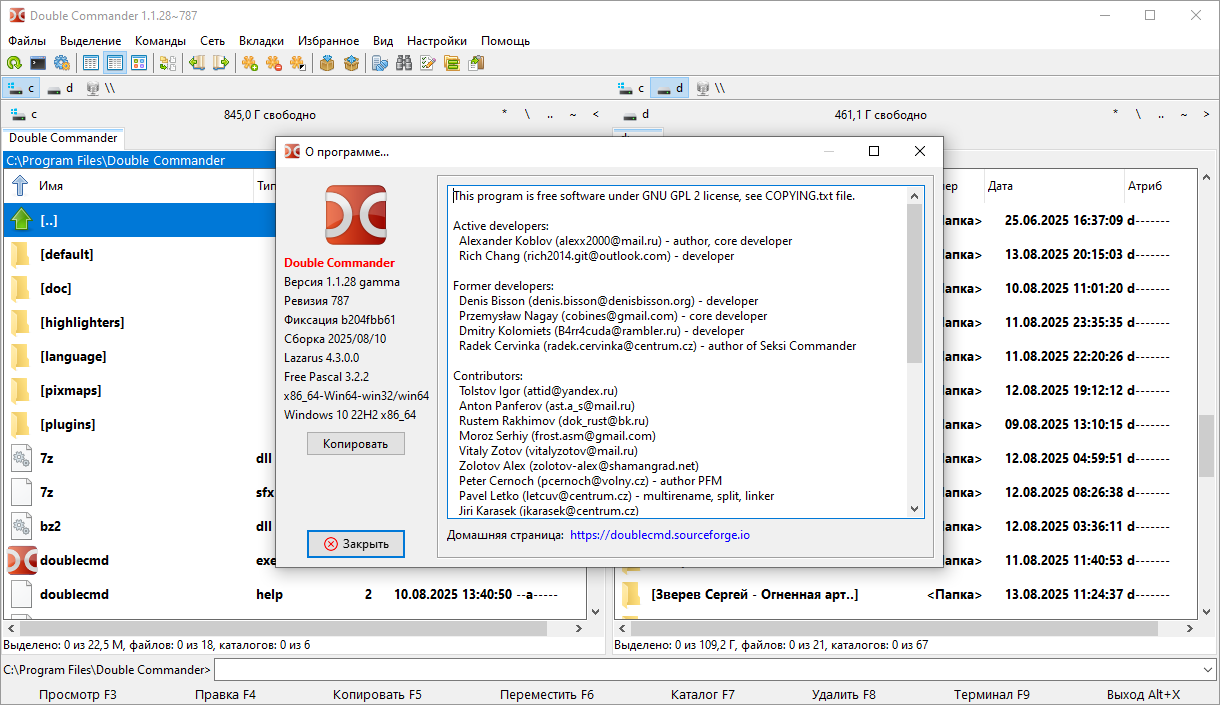Screen dimensions: 1220x705
Task: Click Unselect group icon with red minus
Action: click(x=273, y=63)
